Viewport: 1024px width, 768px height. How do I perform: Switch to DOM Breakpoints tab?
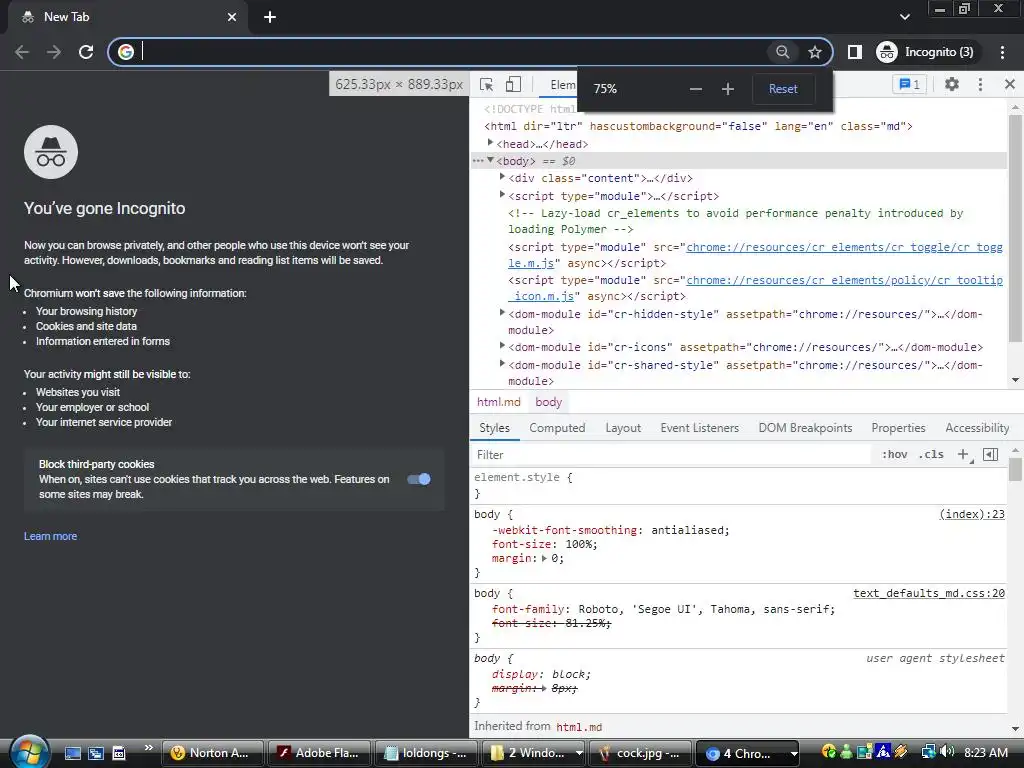point(805,428)
